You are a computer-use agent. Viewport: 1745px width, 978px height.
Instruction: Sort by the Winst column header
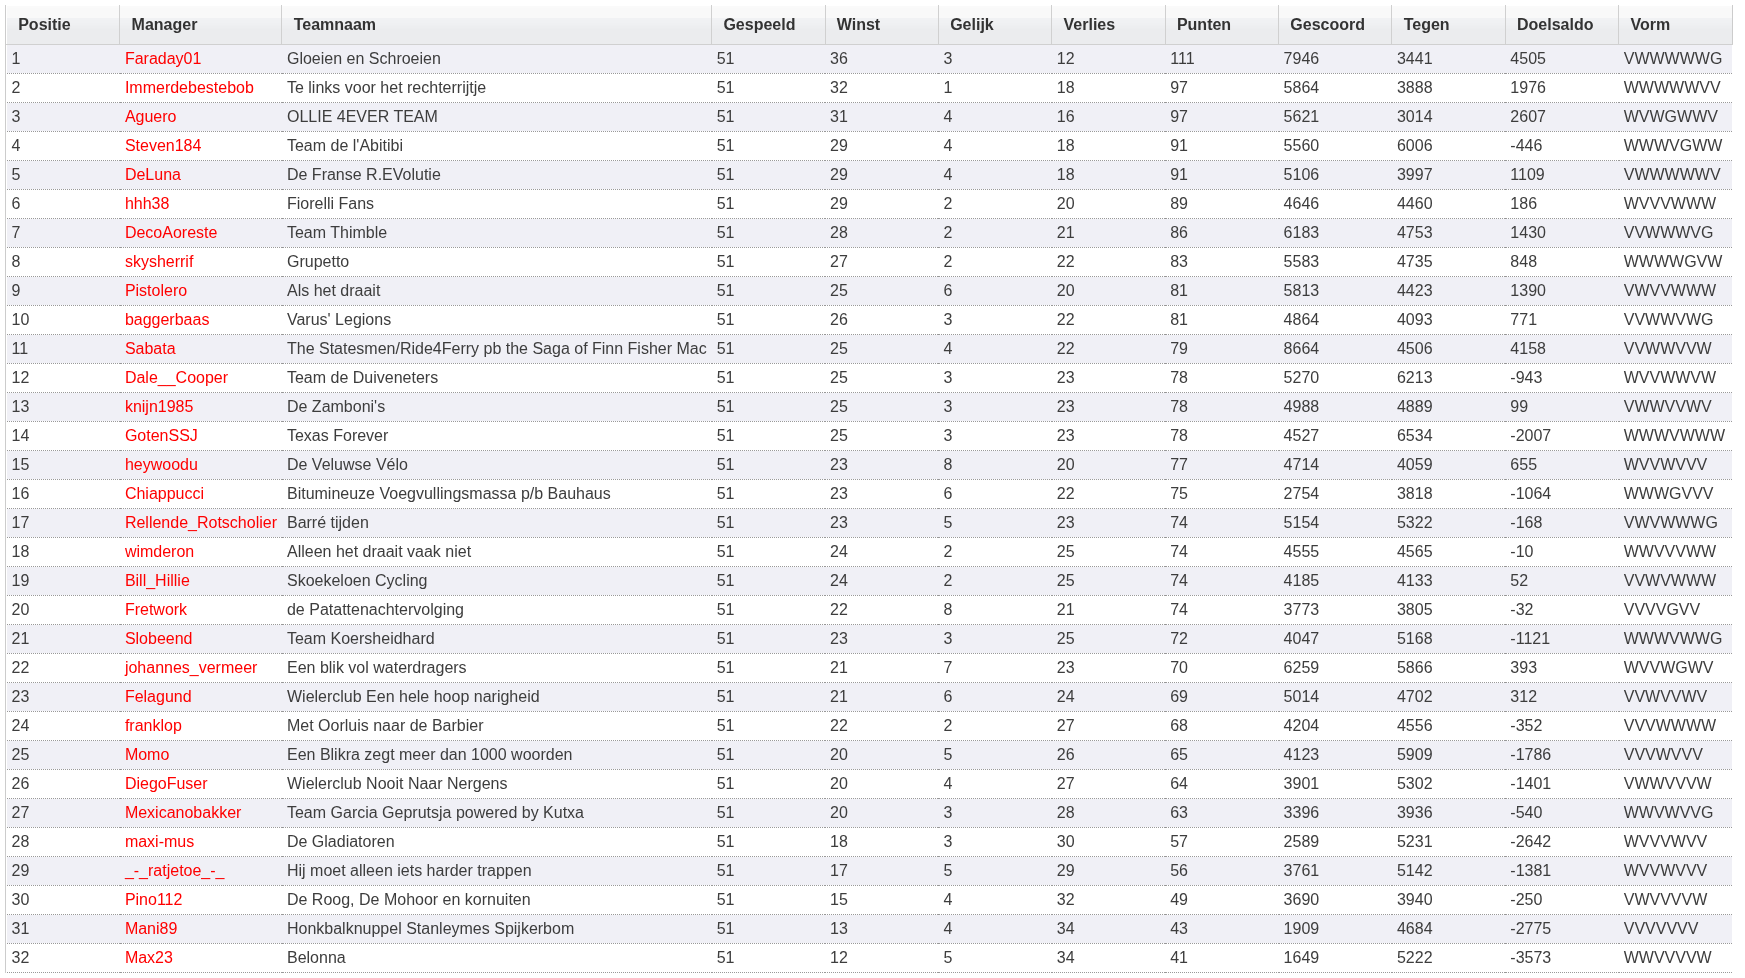pos(858,25)
